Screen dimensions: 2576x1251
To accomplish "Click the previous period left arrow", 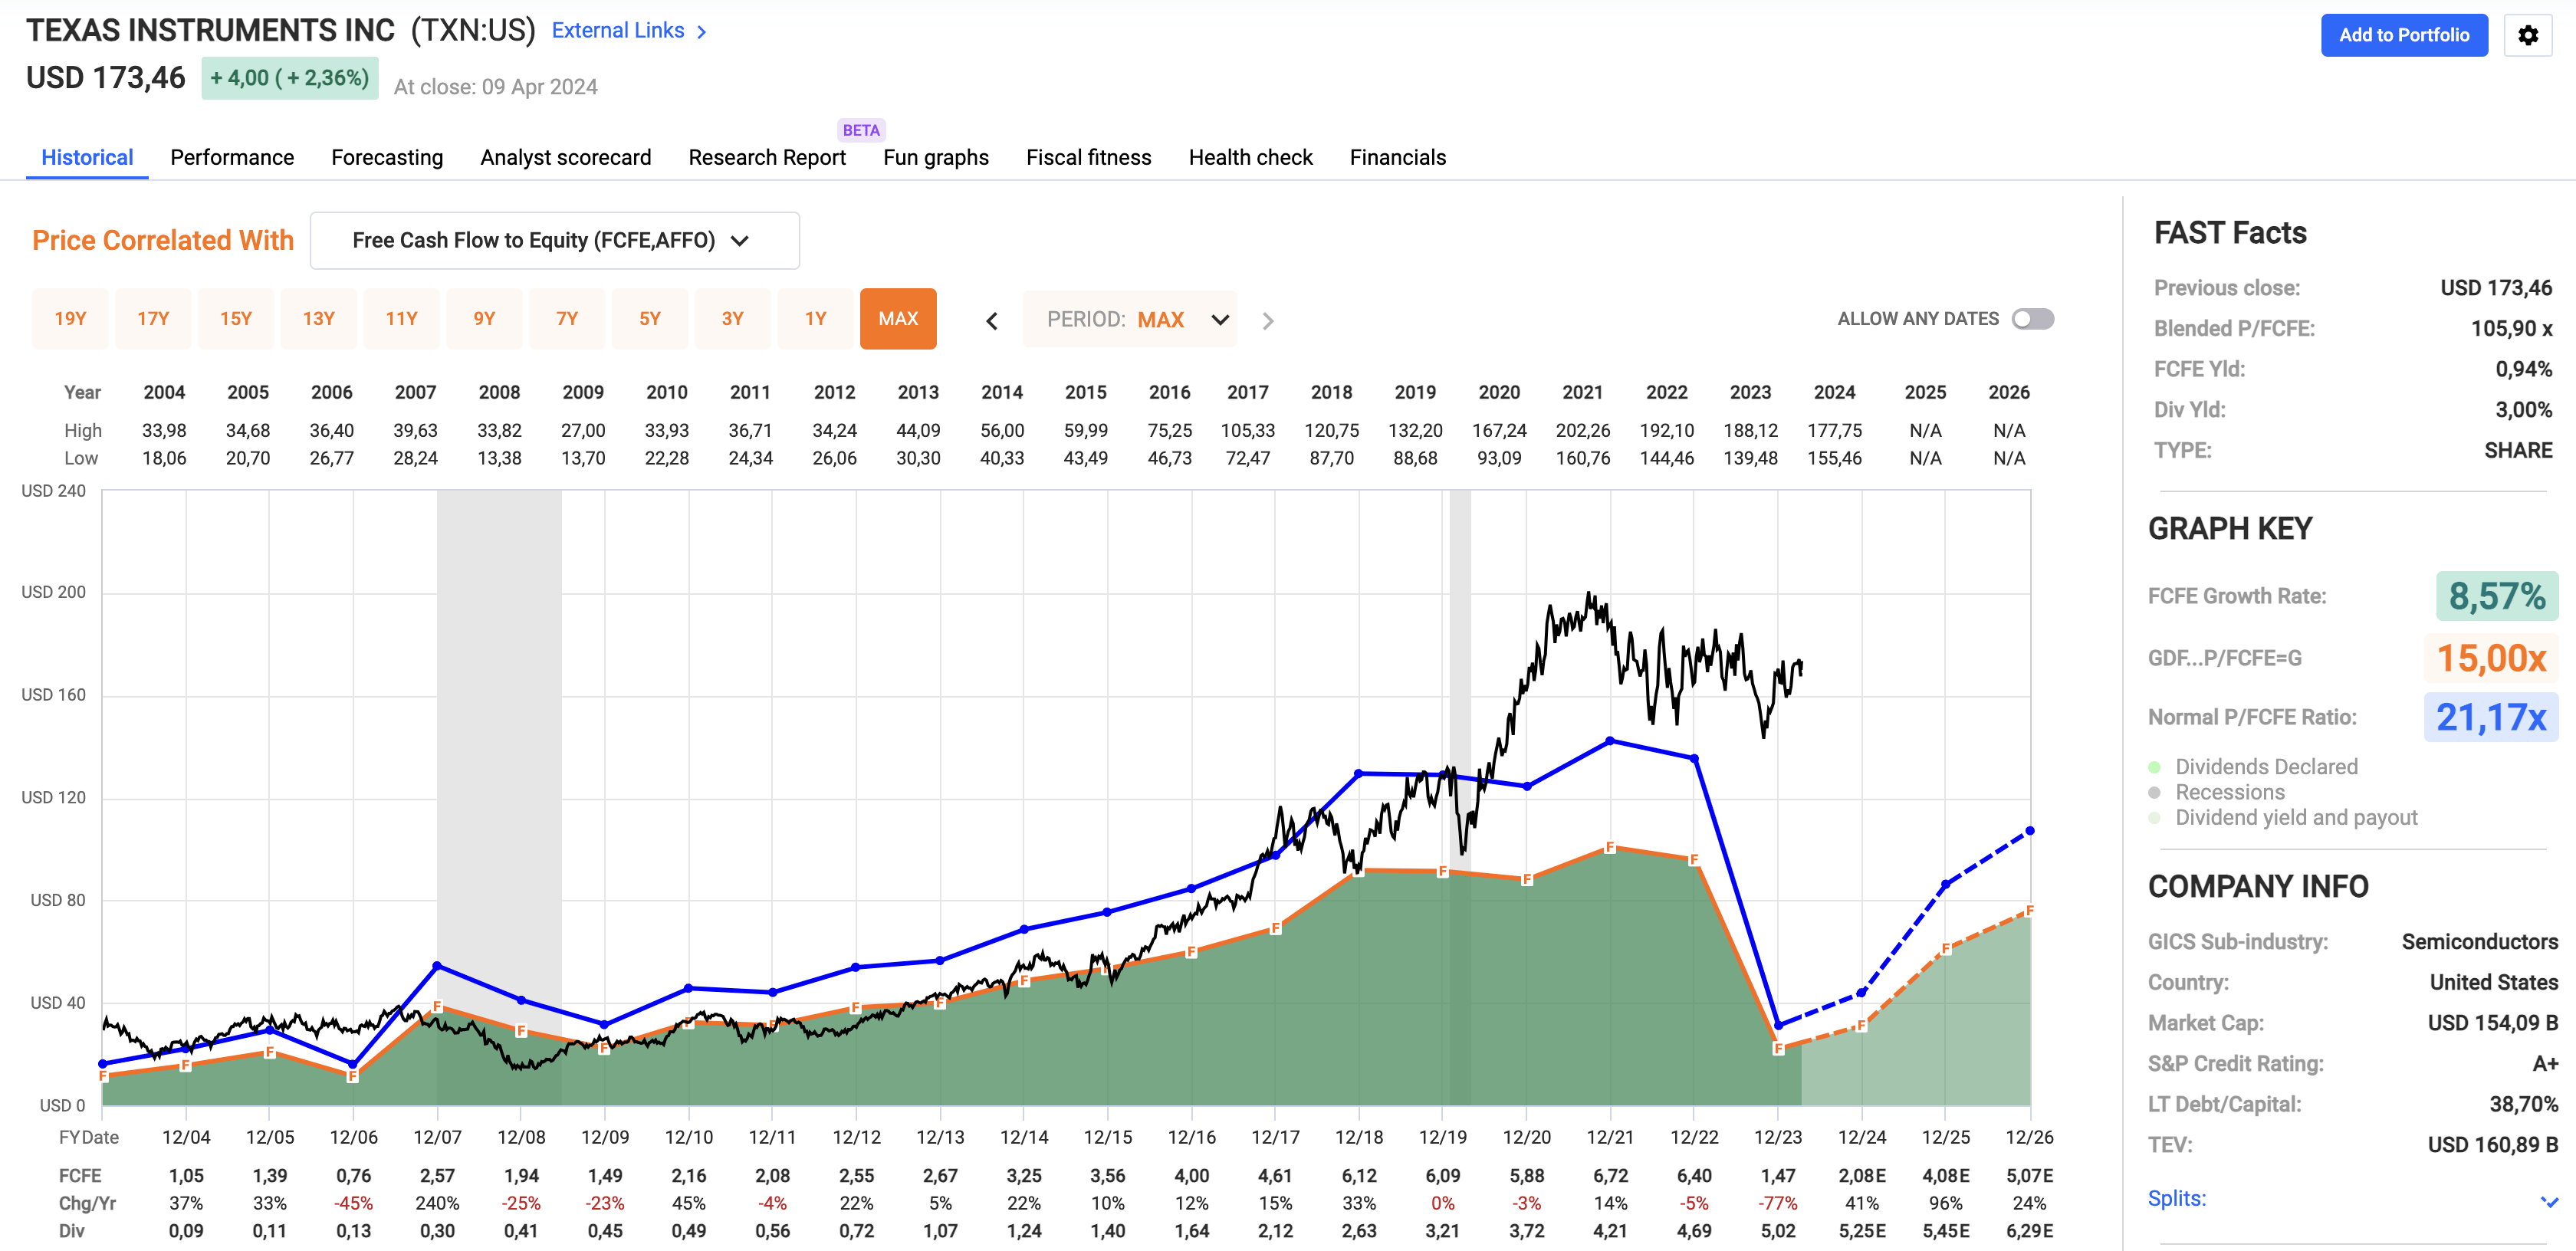I will [991, 321].
